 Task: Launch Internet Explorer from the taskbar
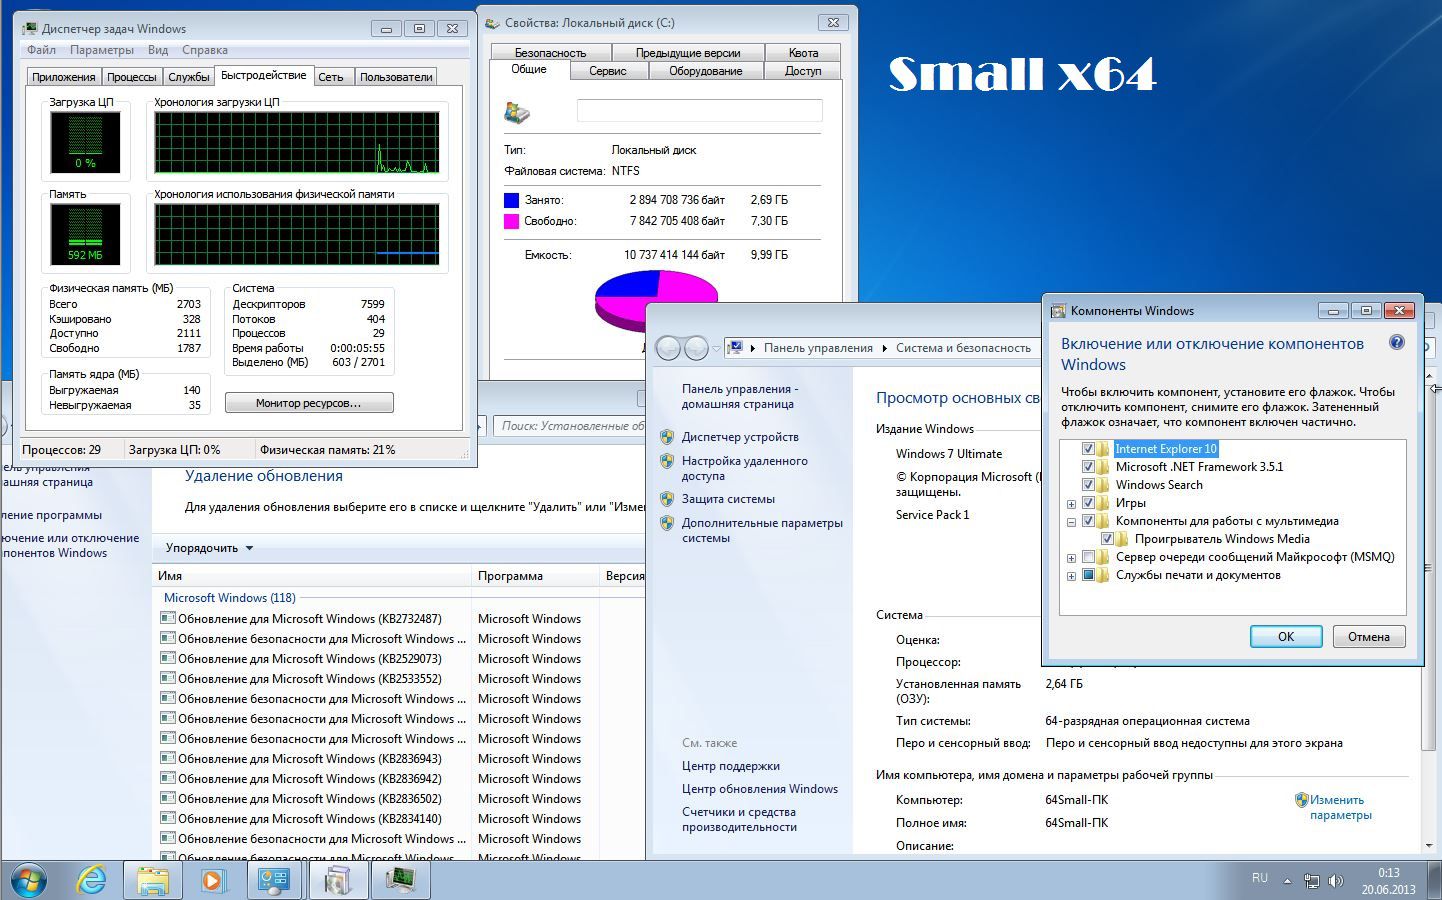click(92, 880)
